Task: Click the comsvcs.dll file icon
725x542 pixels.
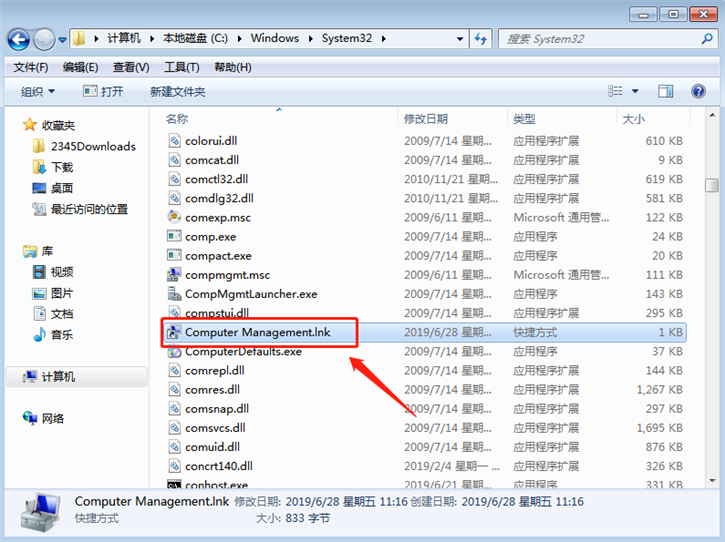Action: pos(174,428)
